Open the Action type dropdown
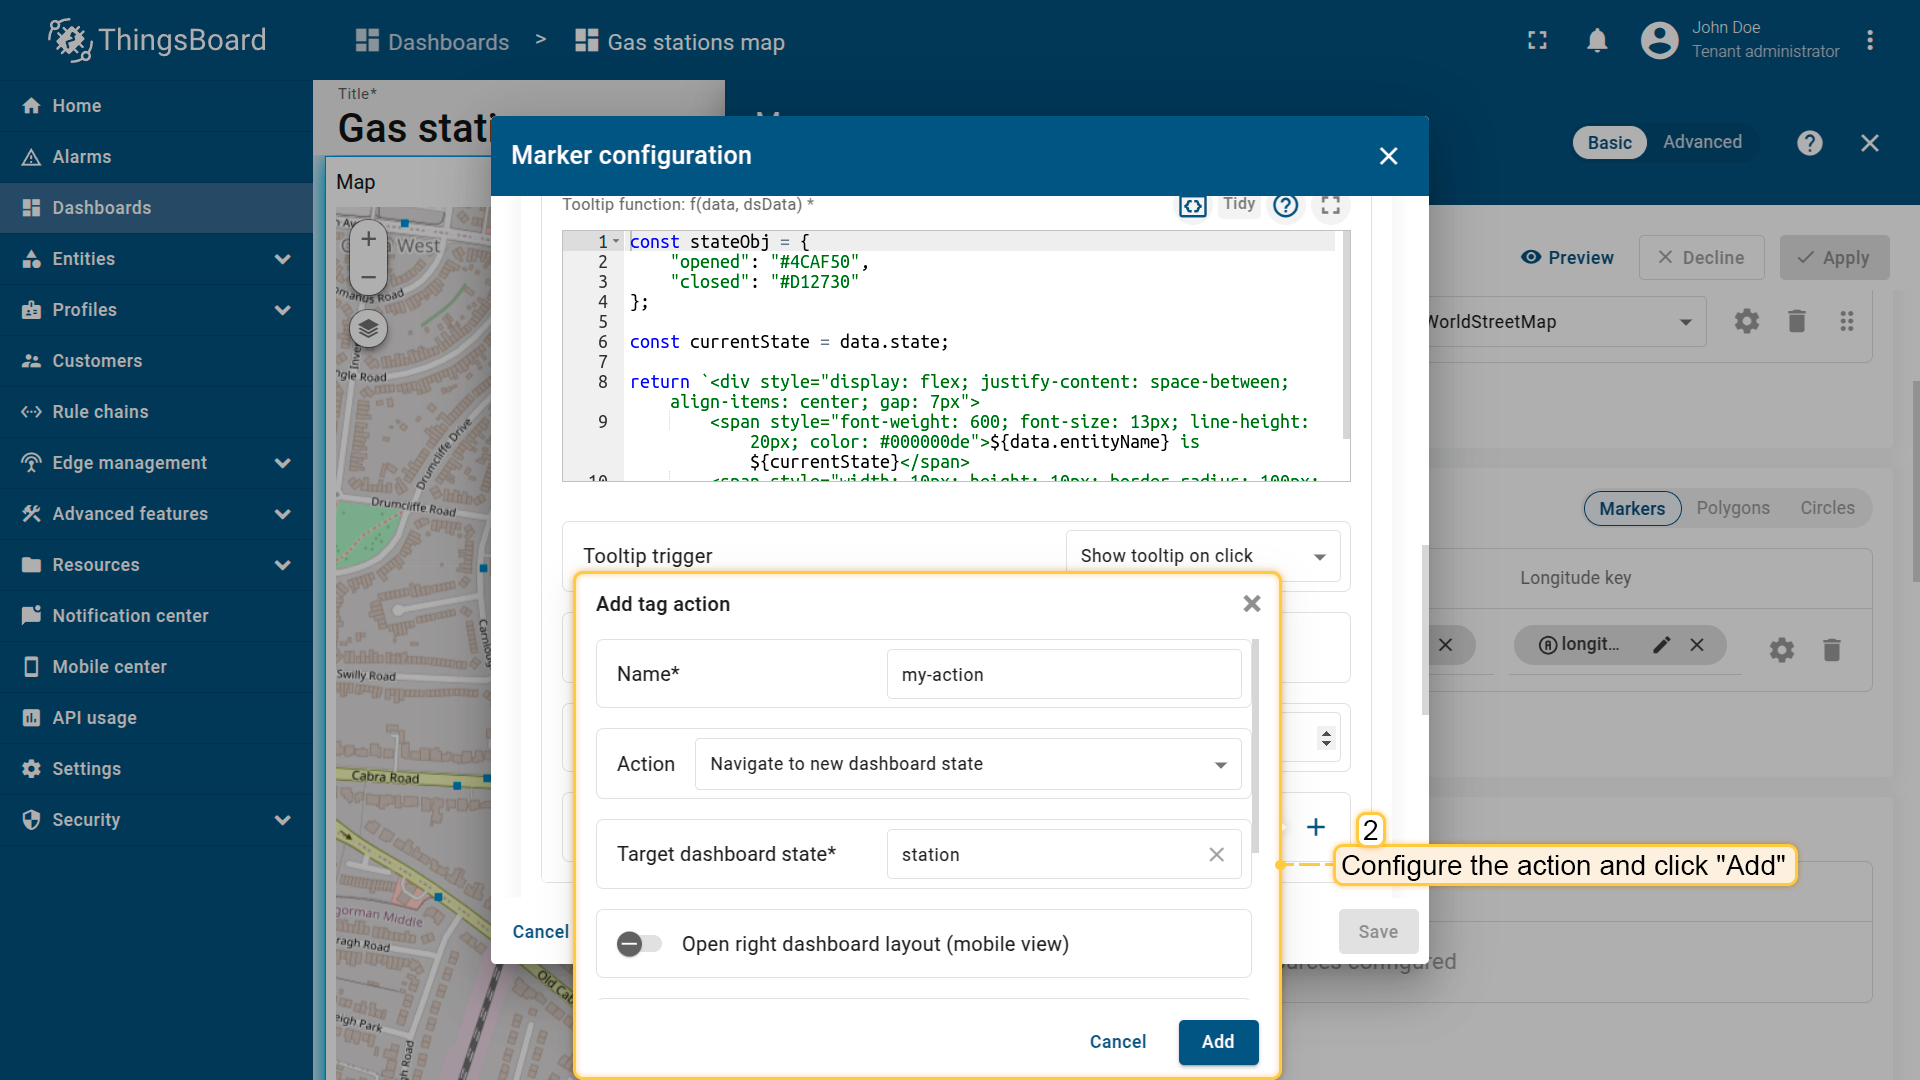Screen dimensions: 1920x1080 point(967,764)
